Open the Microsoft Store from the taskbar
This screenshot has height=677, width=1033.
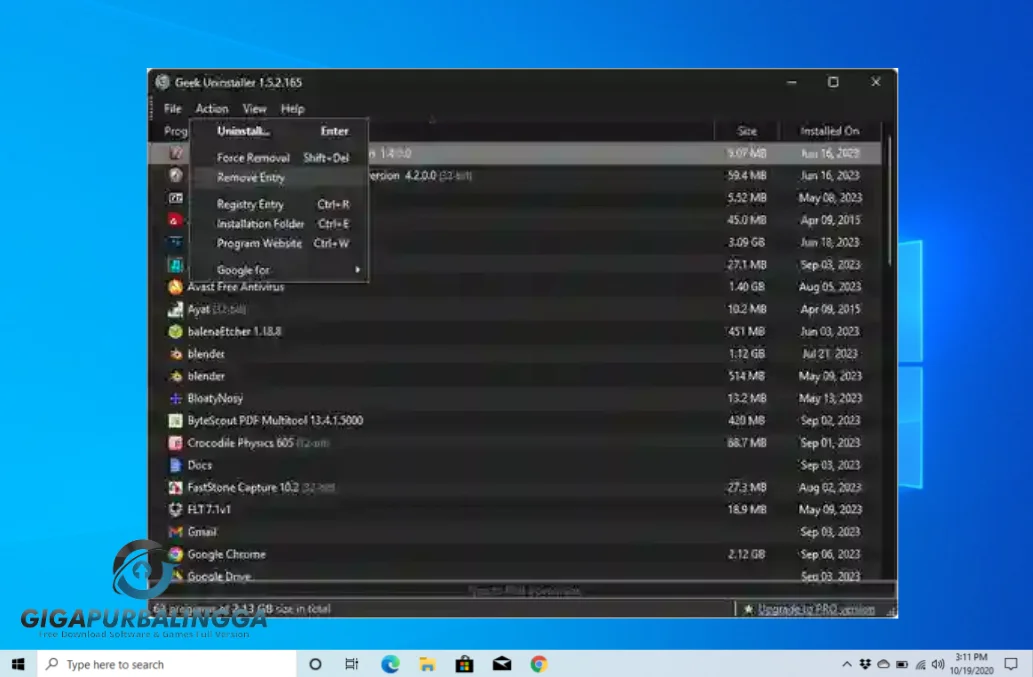pyautogui.click(x=464, y=663)
